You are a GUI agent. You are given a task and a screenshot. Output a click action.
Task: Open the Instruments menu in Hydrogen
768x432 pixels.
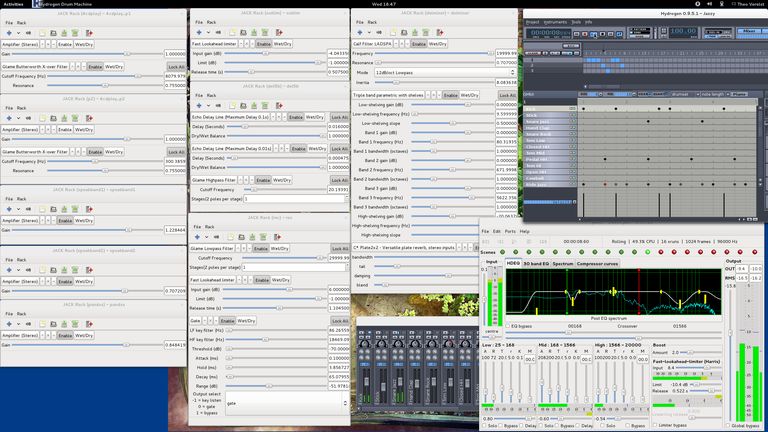click(x=553, y=21)
